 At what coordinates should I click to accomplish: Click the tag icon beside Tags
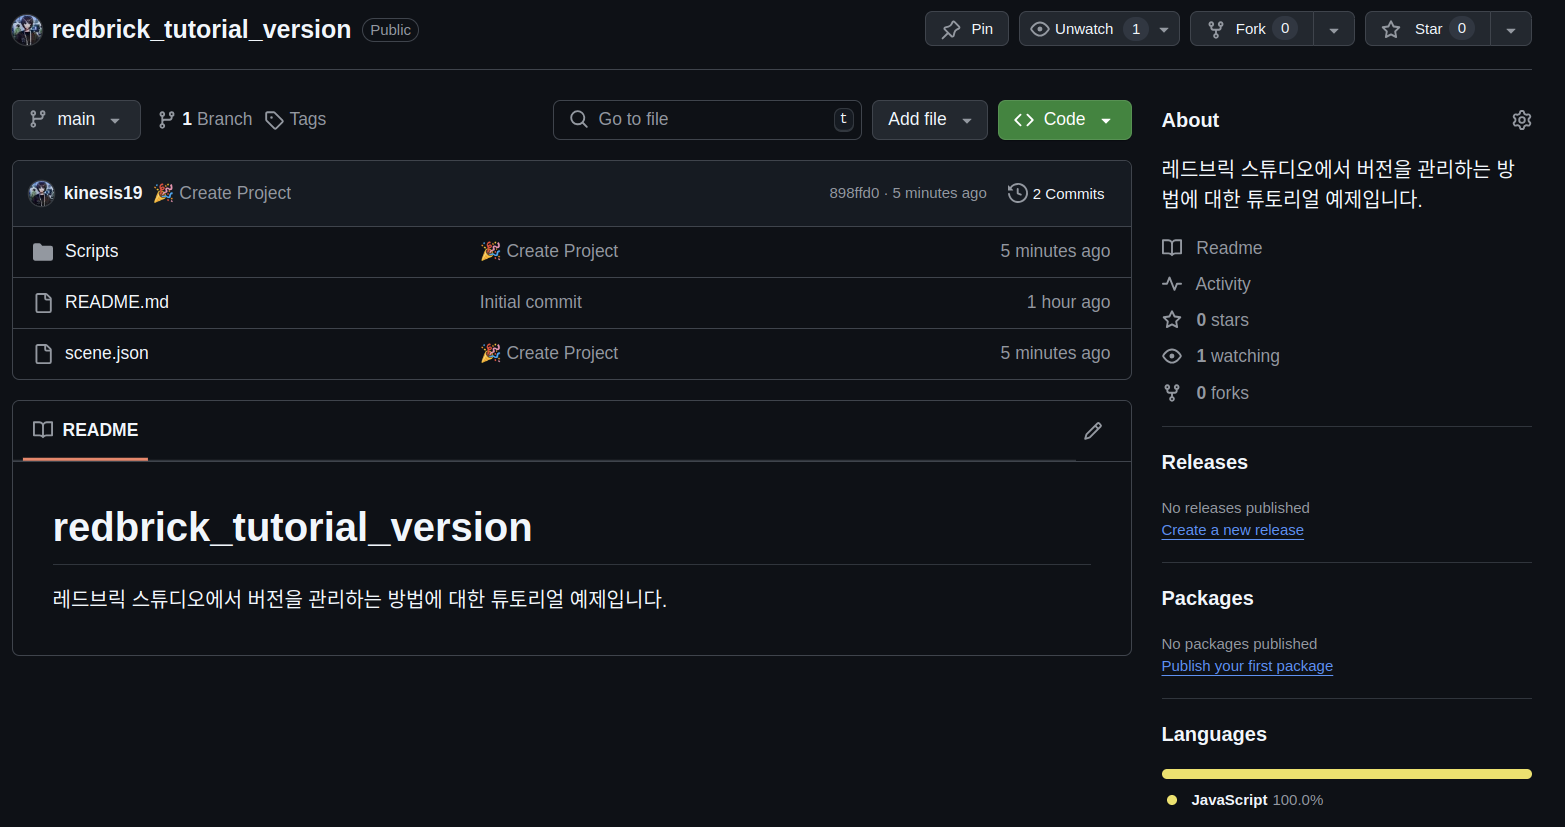(274, 120)
